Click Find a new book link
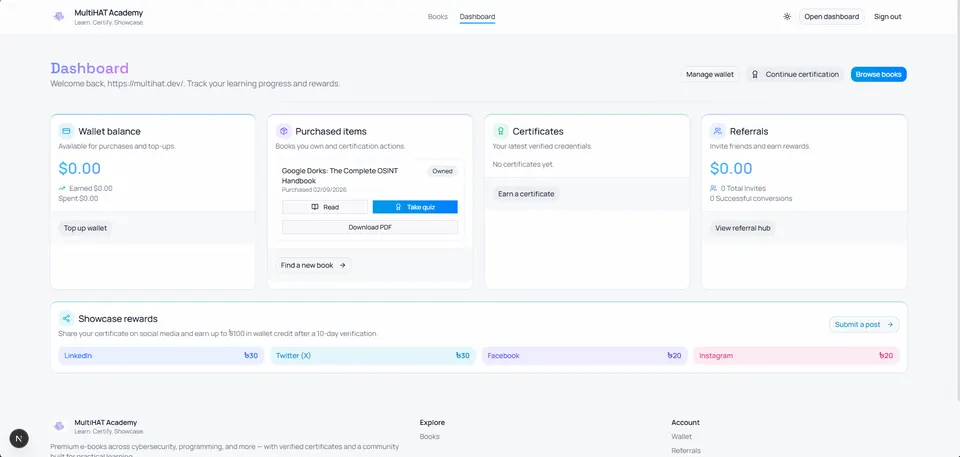The image size is (960, 457). pyautogui.click(x=313, y=265)
